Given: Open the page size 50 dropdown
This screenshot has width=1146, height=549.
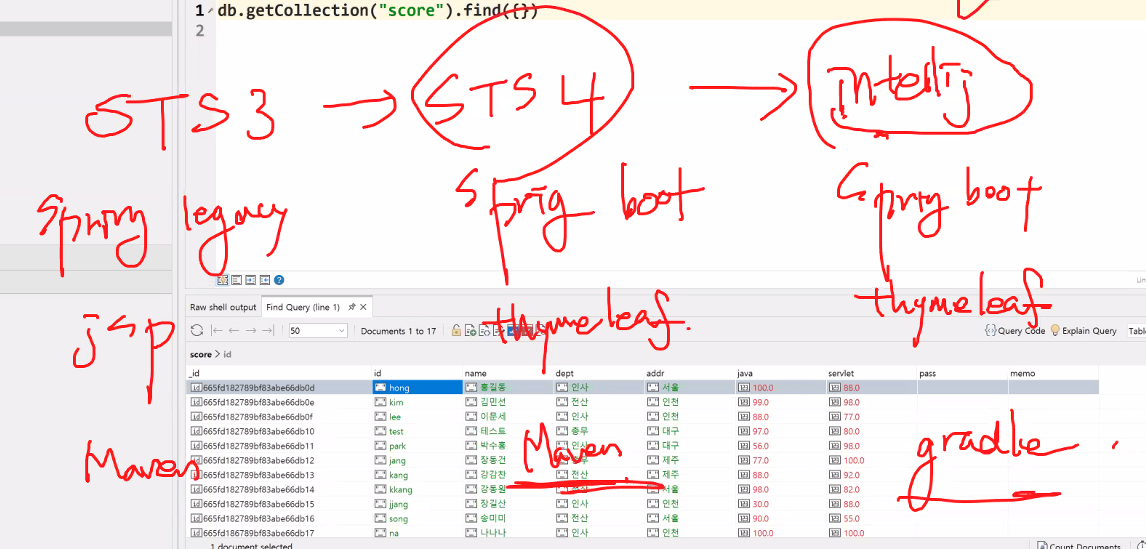Looking at the screenshot, I should pos(318,331).
